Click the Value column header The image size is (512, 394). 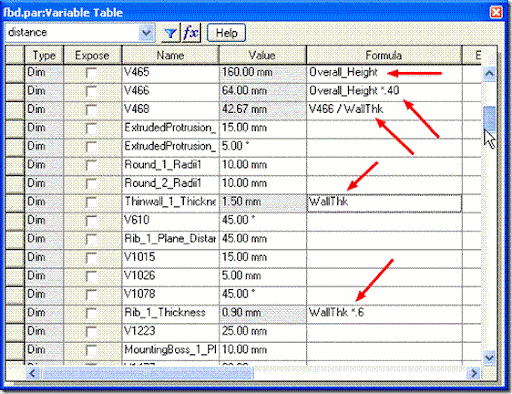coord(262,55)
